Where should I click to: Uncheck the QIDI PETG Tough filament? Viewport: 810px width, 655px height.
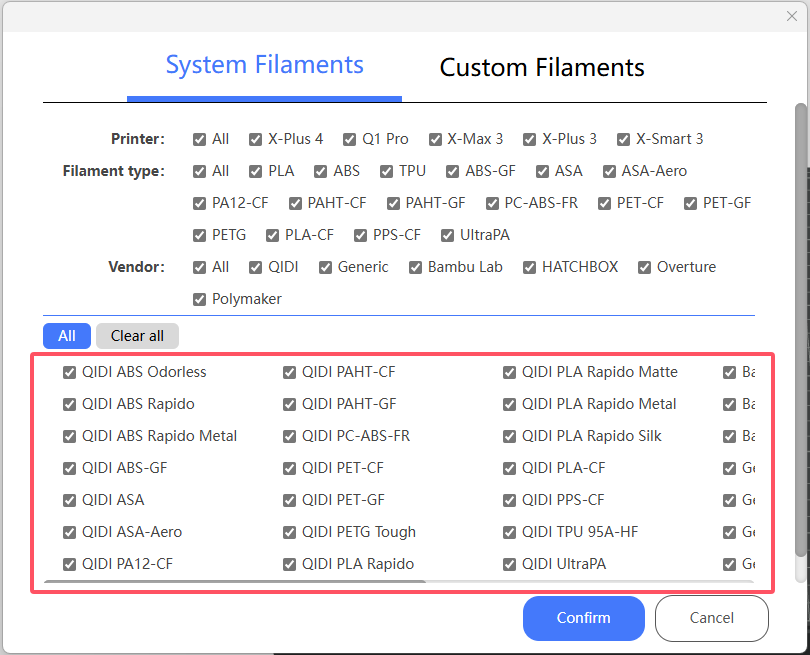289,533
